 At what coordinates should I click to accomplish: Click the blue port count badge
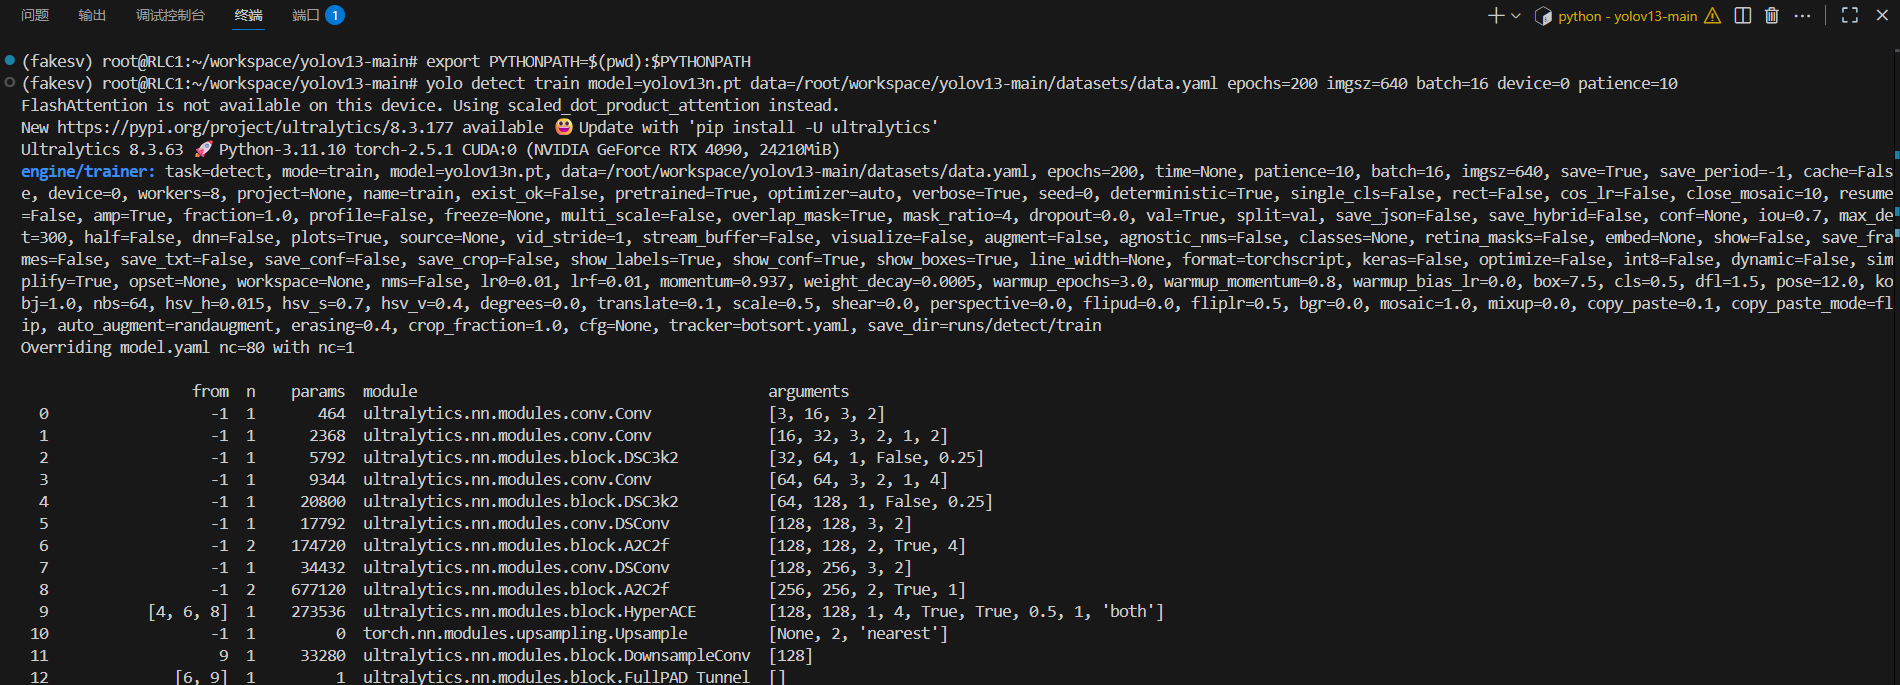click(335, 15)
